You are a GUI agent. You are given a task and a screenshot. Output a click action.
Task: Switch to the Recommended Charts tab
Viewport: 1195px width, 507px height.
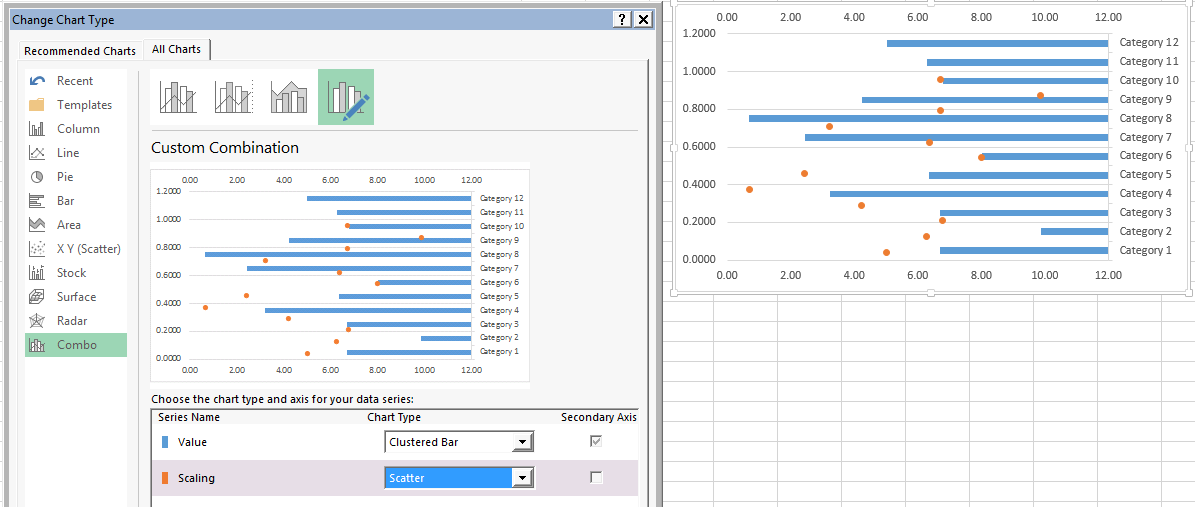[x=80, y=51]
